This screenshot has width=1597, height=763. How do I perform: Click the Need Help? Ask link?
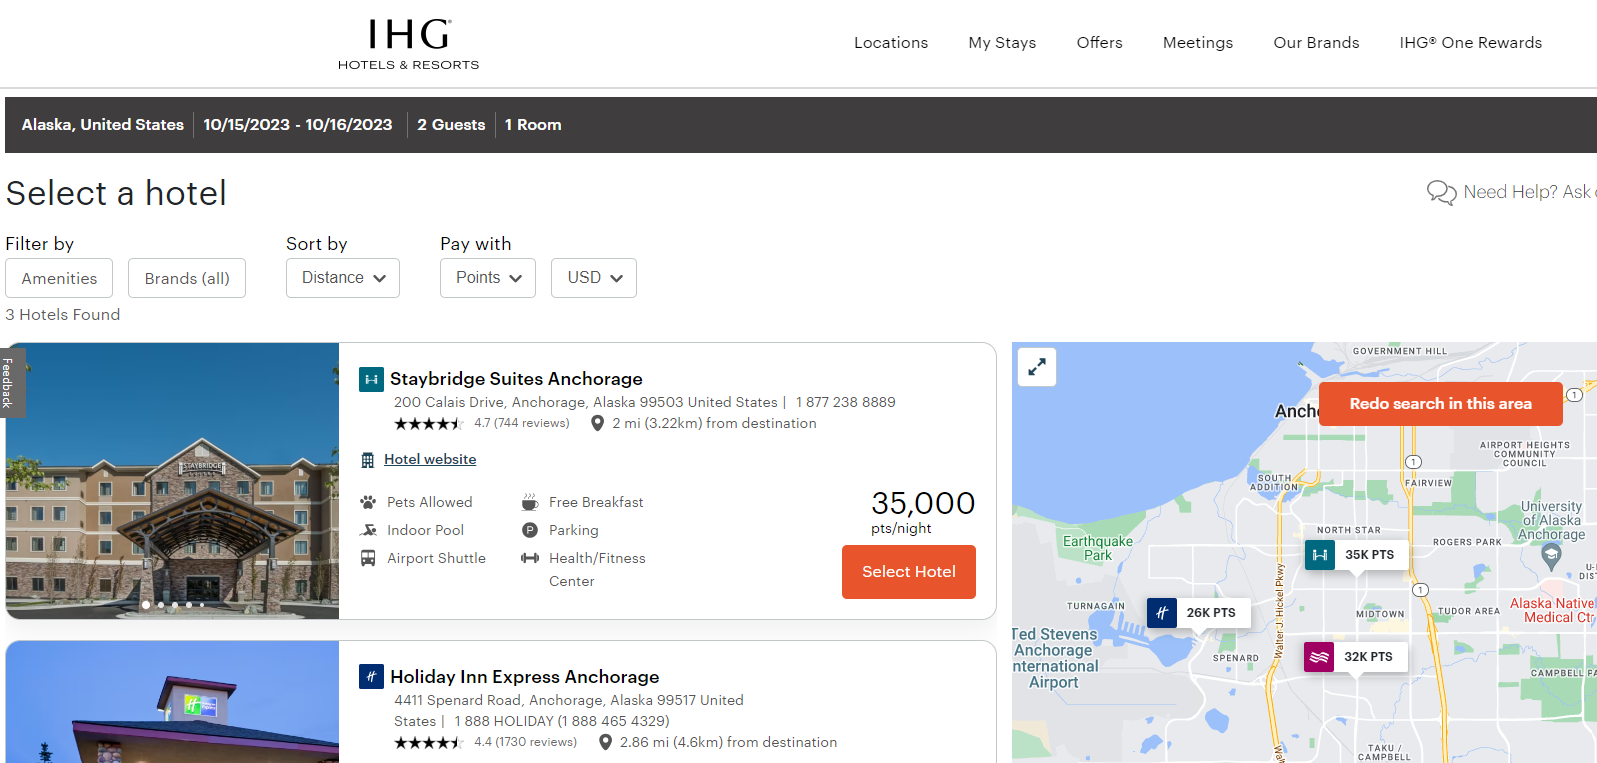[x=1529, y=192]
